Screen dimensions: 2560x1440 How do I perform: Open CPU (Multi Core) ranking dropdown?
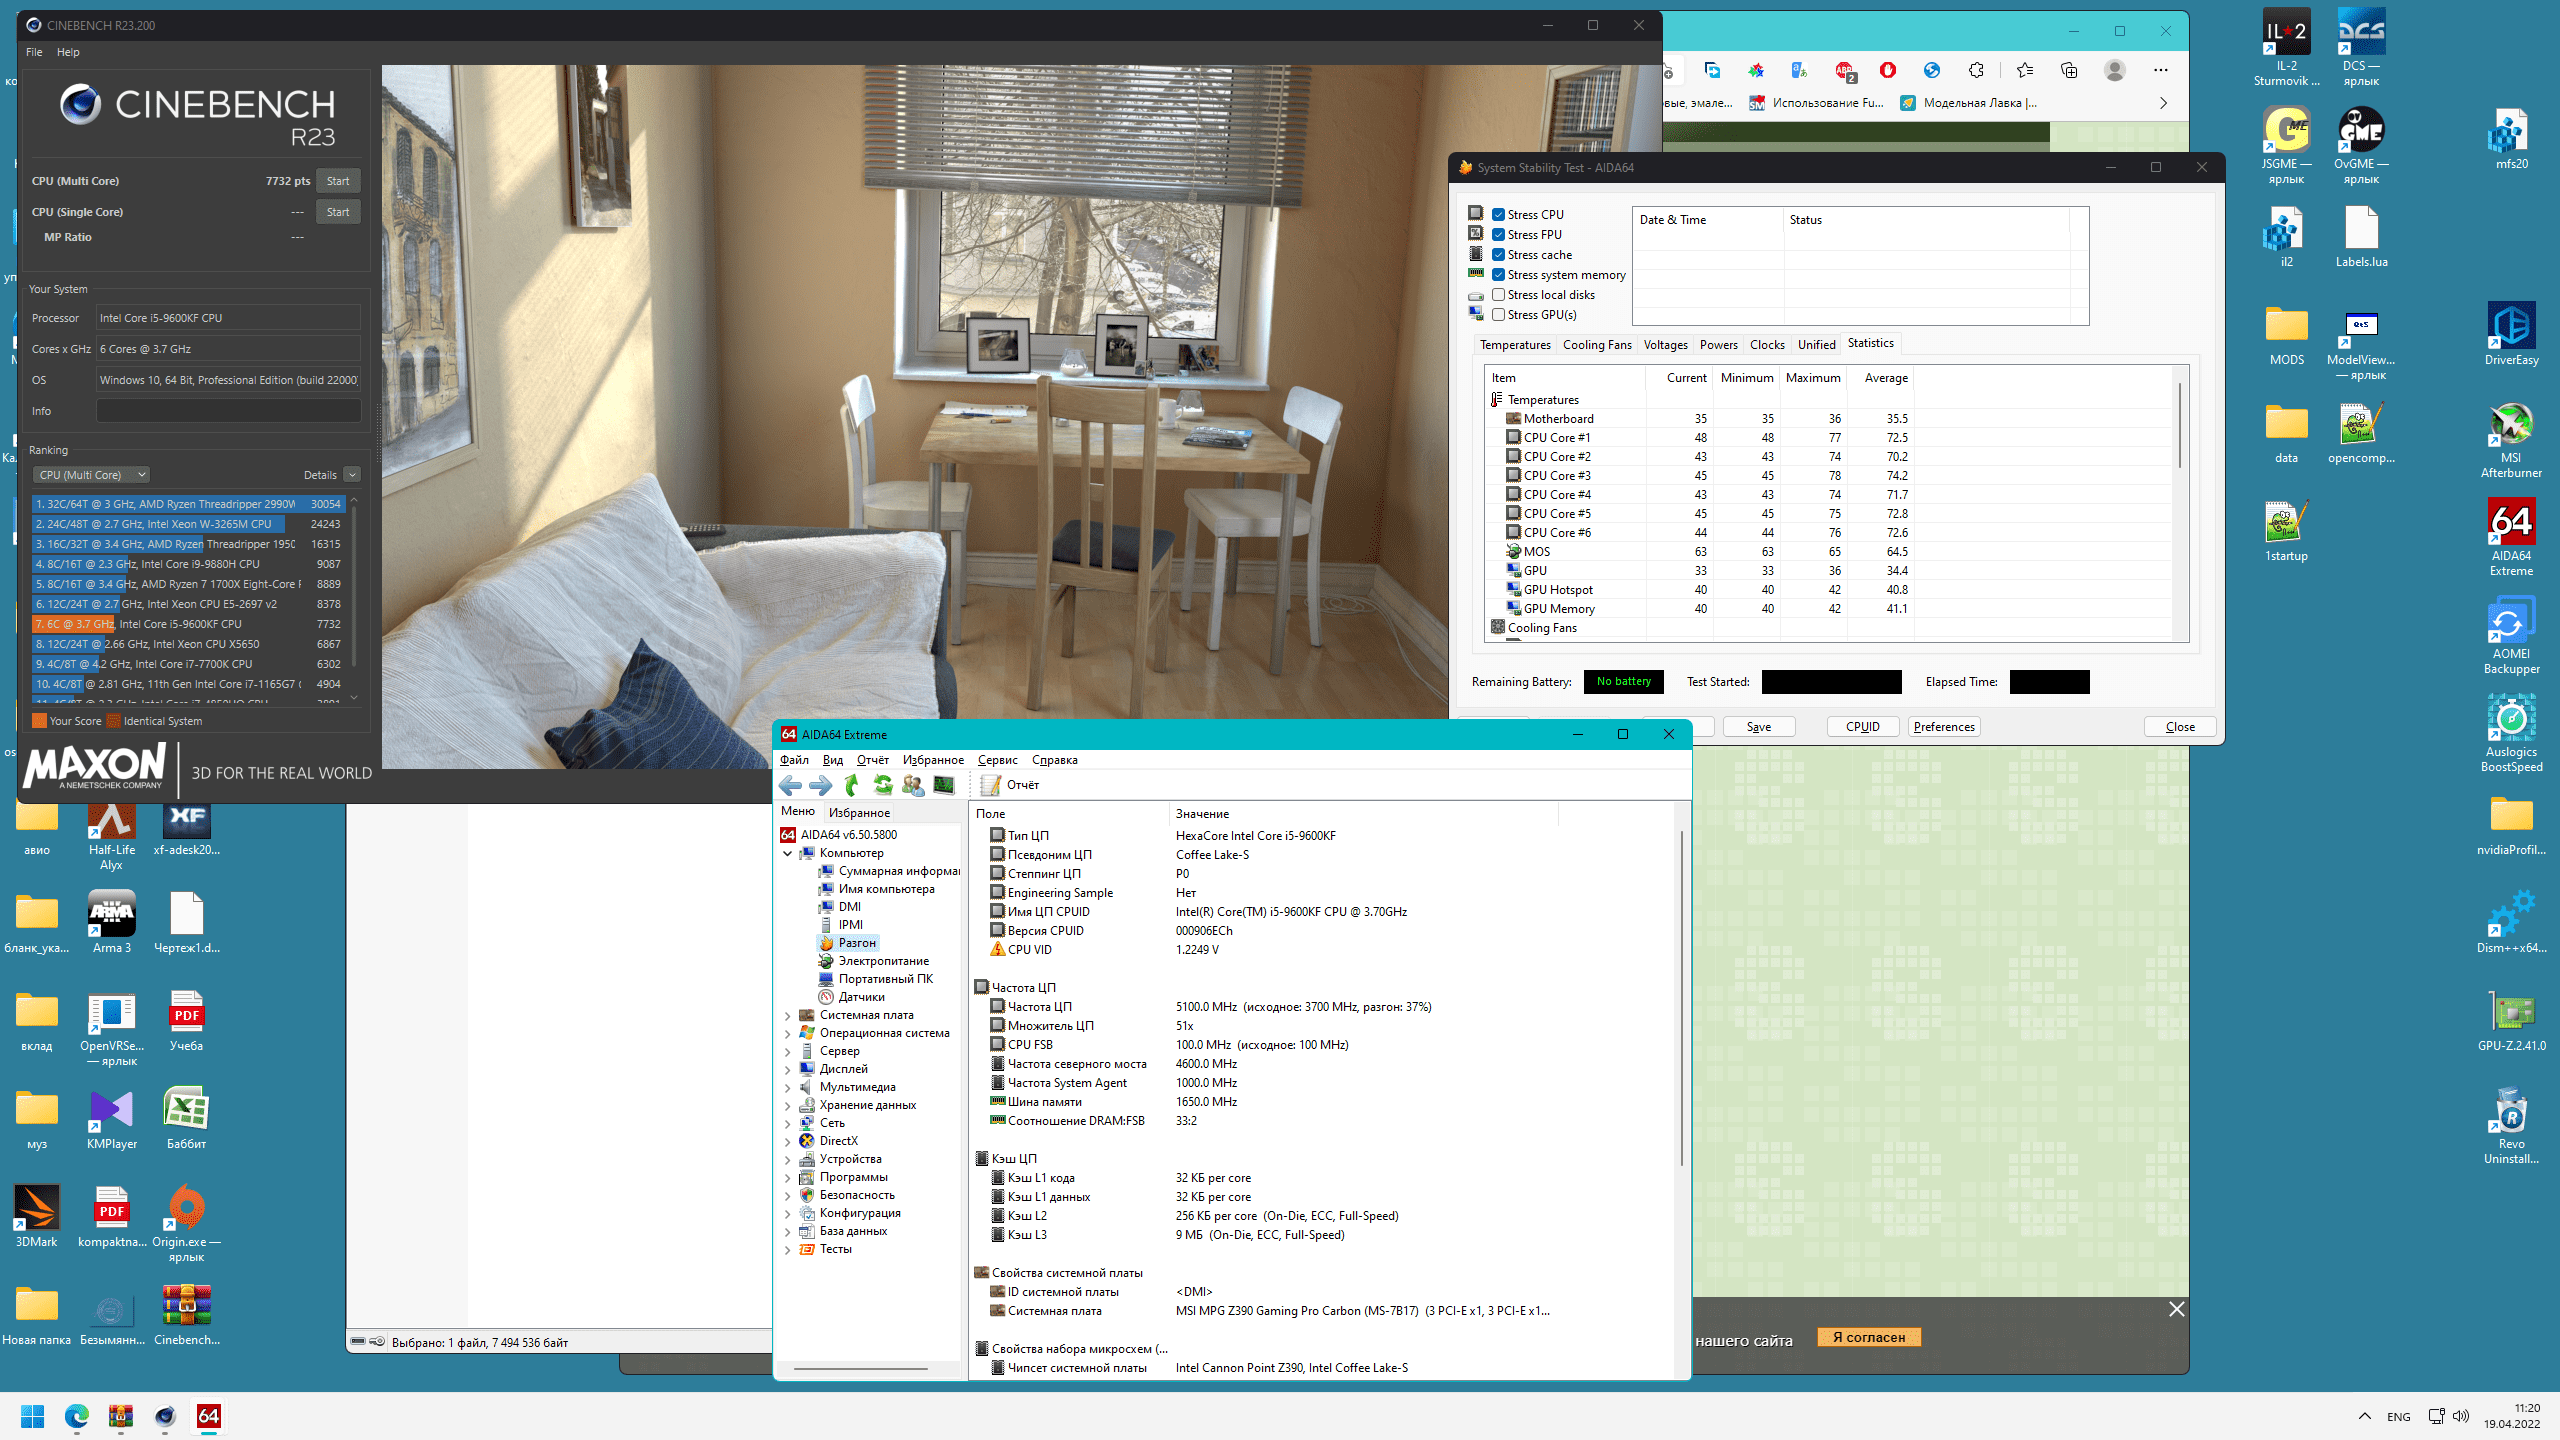tap(92, 475)
